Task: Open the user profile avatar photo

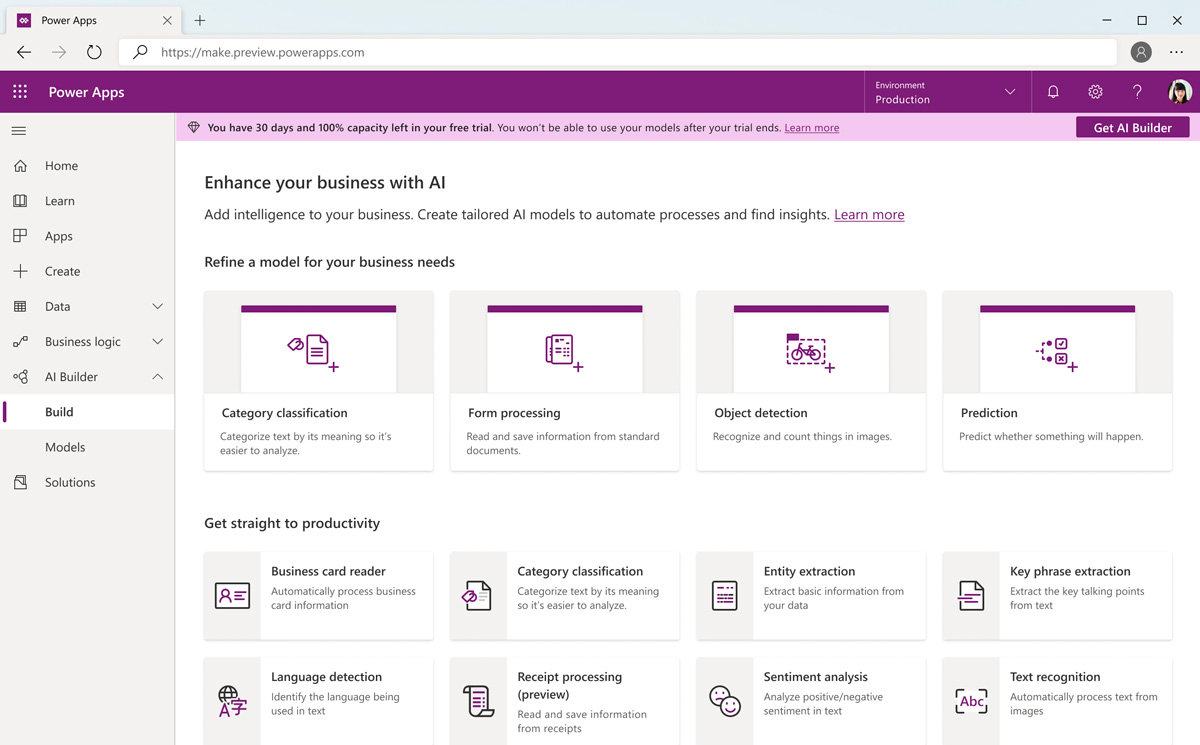Action: click(1180, 91)
